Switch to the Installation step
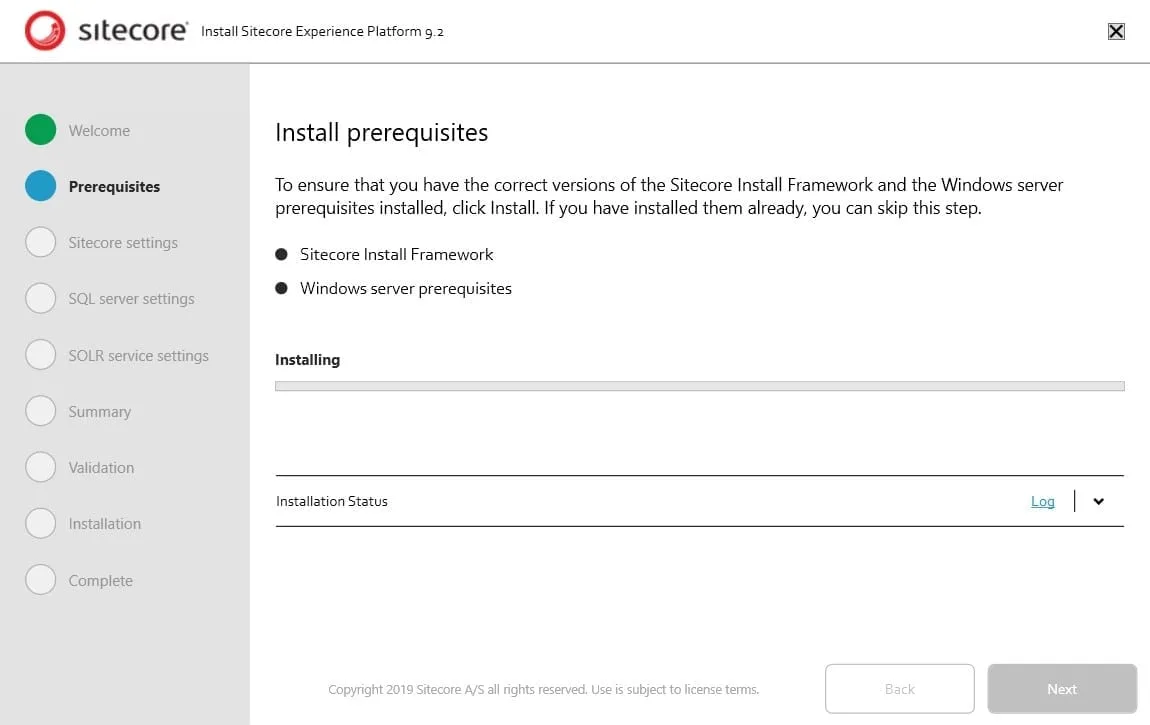The width and height of the screenshot is (1150, 725). pyautogui.click(x=40, y=523)
